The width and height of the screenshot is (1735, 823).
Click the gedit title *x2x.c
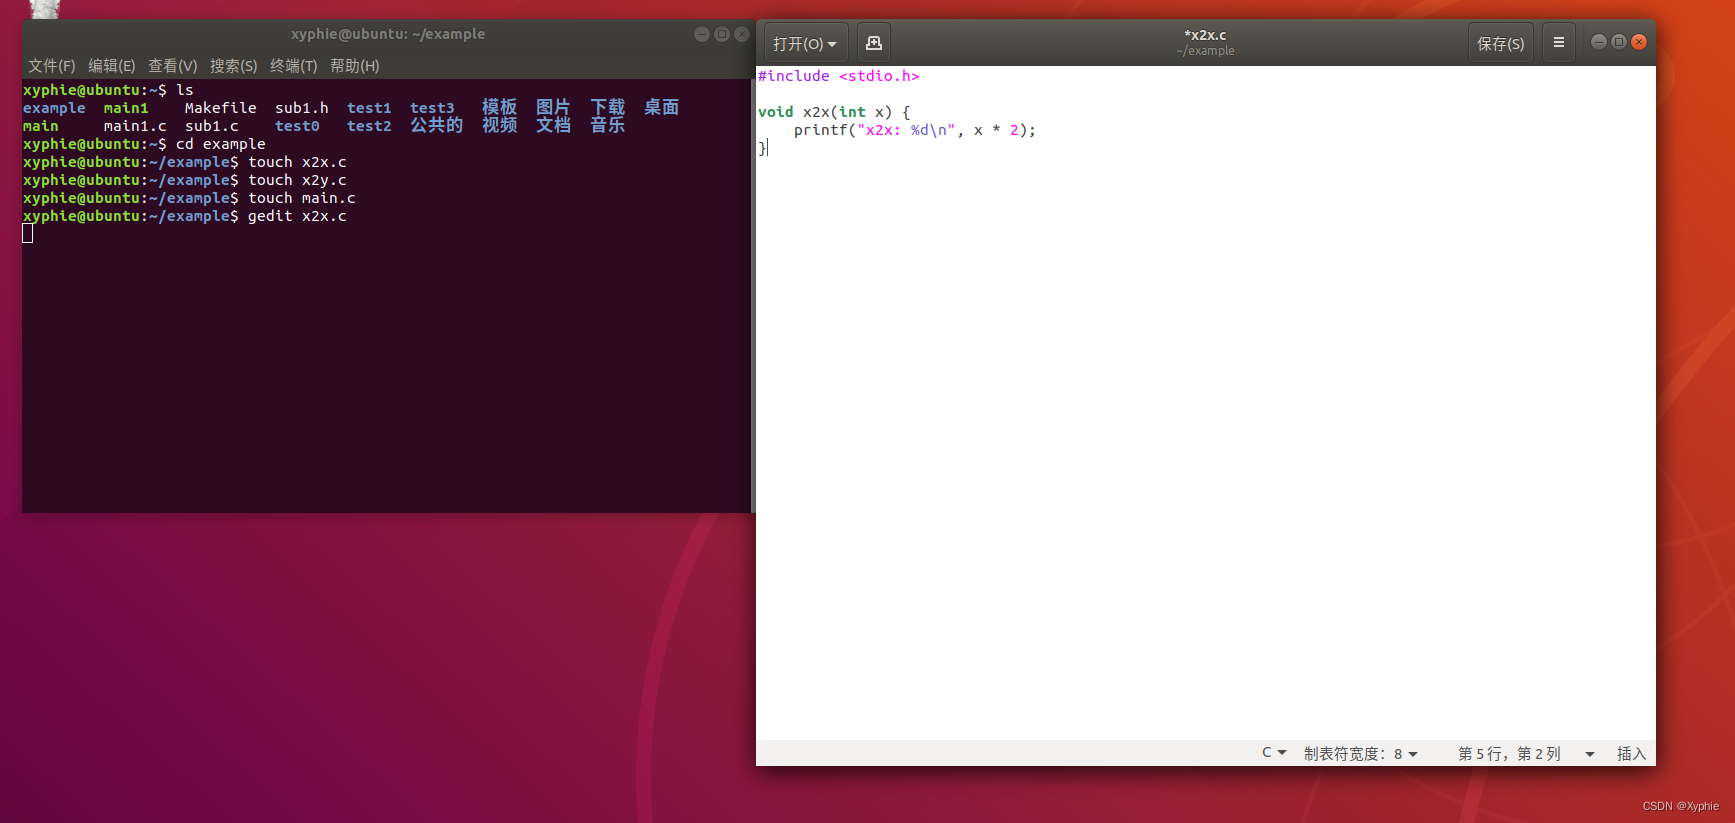tap(1205, 35)
